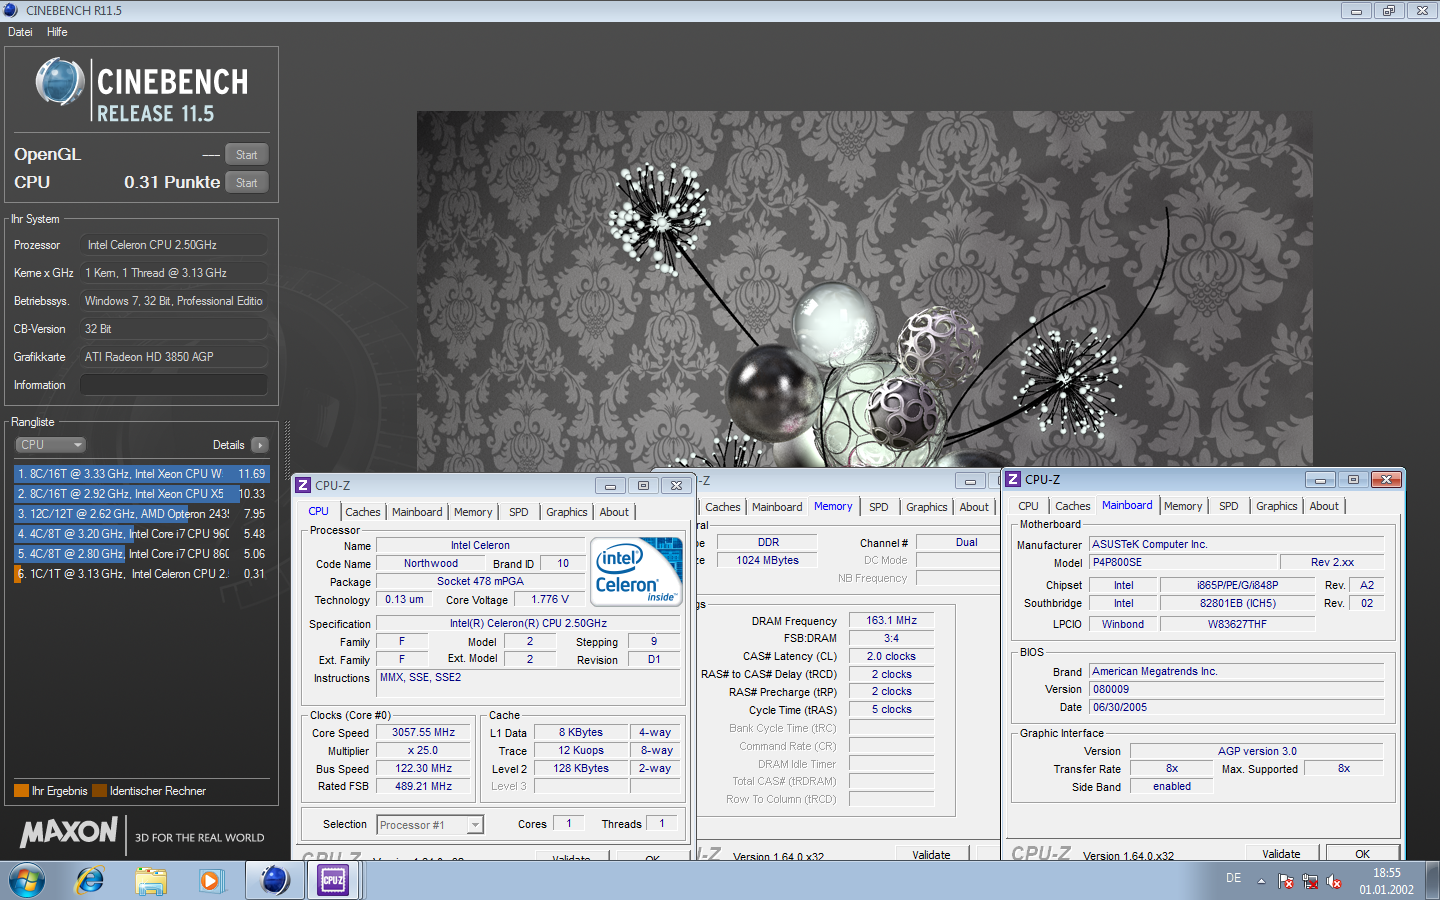The width and height of the screenshot is (1440, 900).
Task: Open Graphics tab in middle CPU-Z window
Action: pyautogui.click(x=927, y=507)
